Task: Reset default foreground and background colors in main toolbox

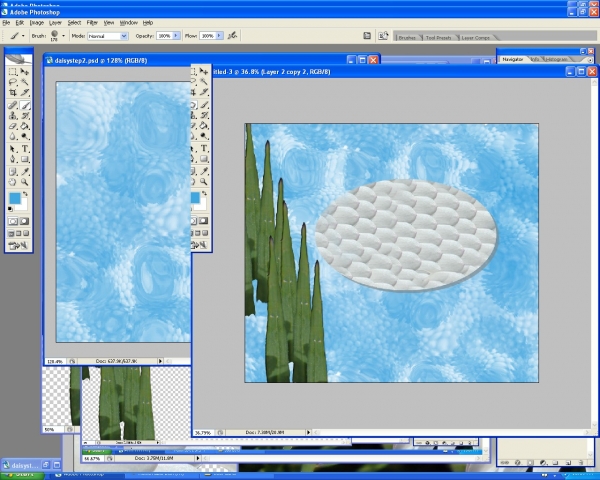Action: point(10,209)
